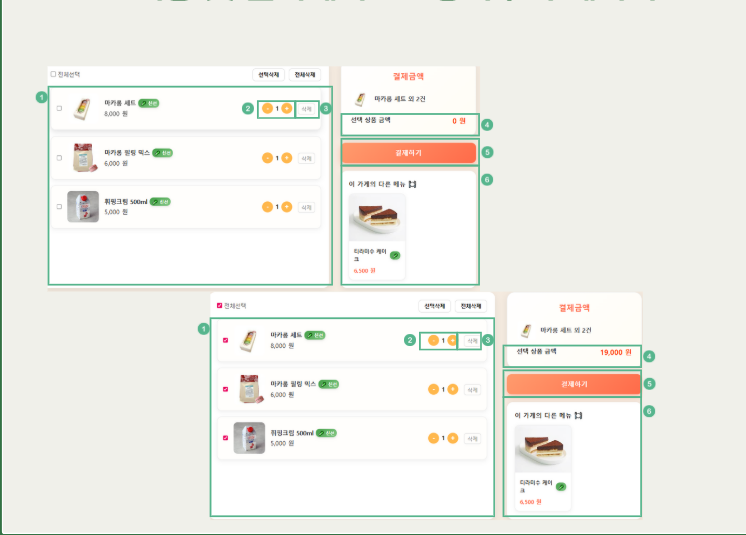The height and width of the screenshot is (535, 746).
Task: Tick the unchecked 마카롱 세트 checkbox
Action: 59,108
